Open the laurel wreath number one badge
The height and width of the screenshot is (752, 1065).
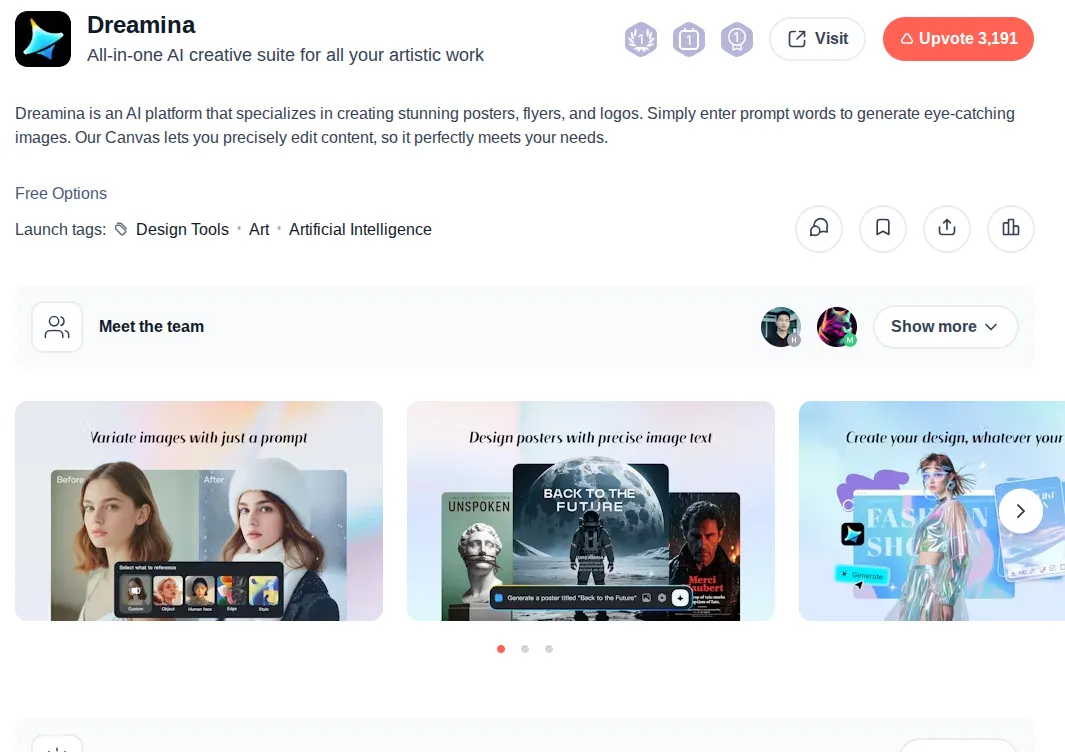click(640, 39)
